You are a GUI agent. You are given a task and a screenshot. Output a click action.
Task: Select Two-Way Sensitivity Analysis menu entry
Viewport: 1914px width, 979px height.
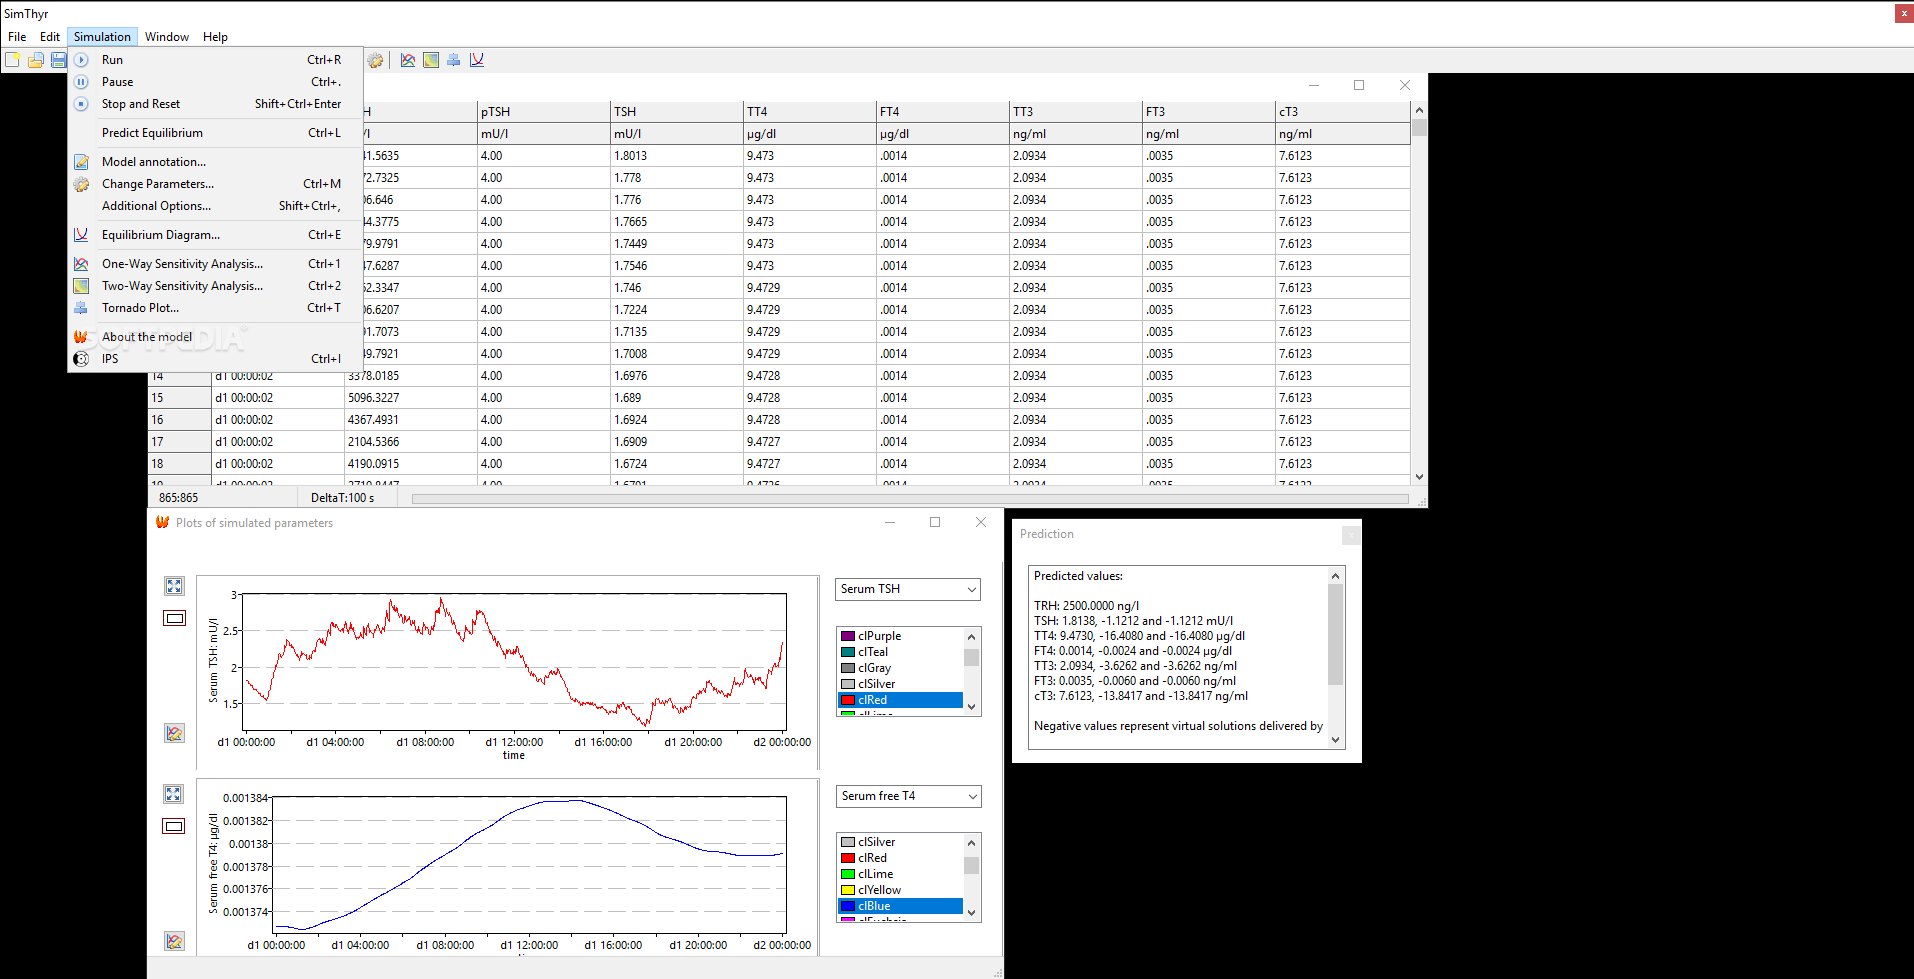click(215, 286)
